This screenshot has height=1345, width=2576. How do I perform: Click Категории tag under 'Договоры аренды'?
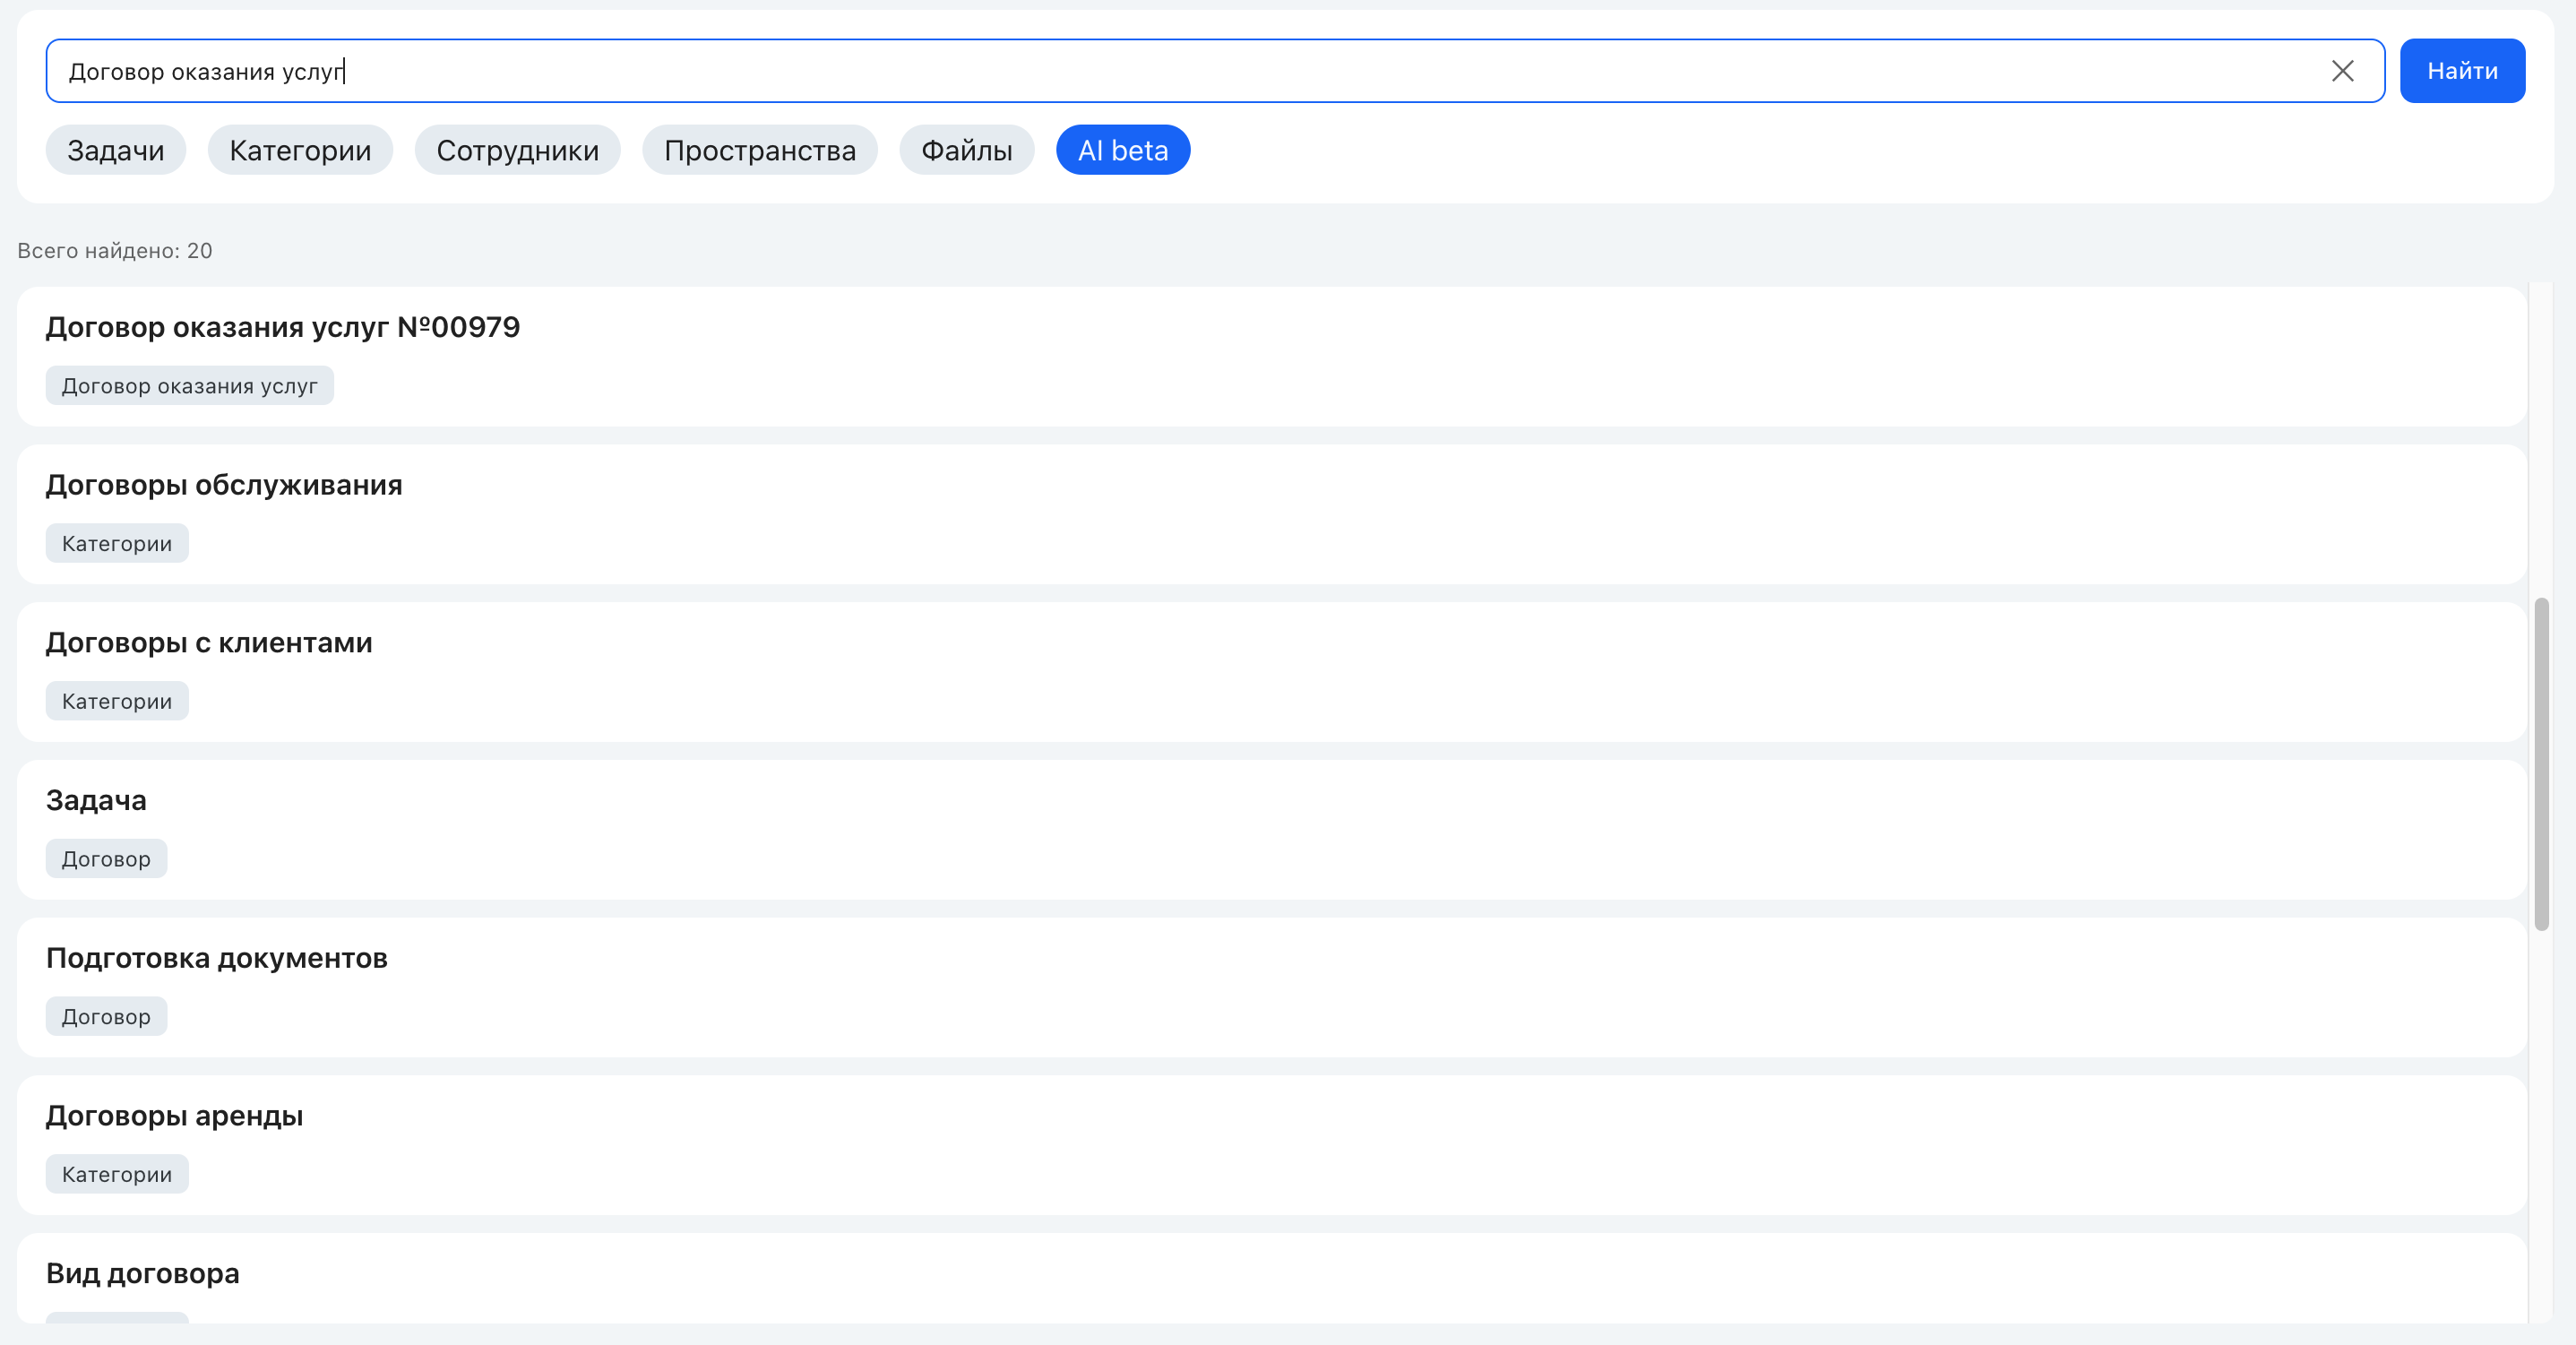(x=117, y=1174)
